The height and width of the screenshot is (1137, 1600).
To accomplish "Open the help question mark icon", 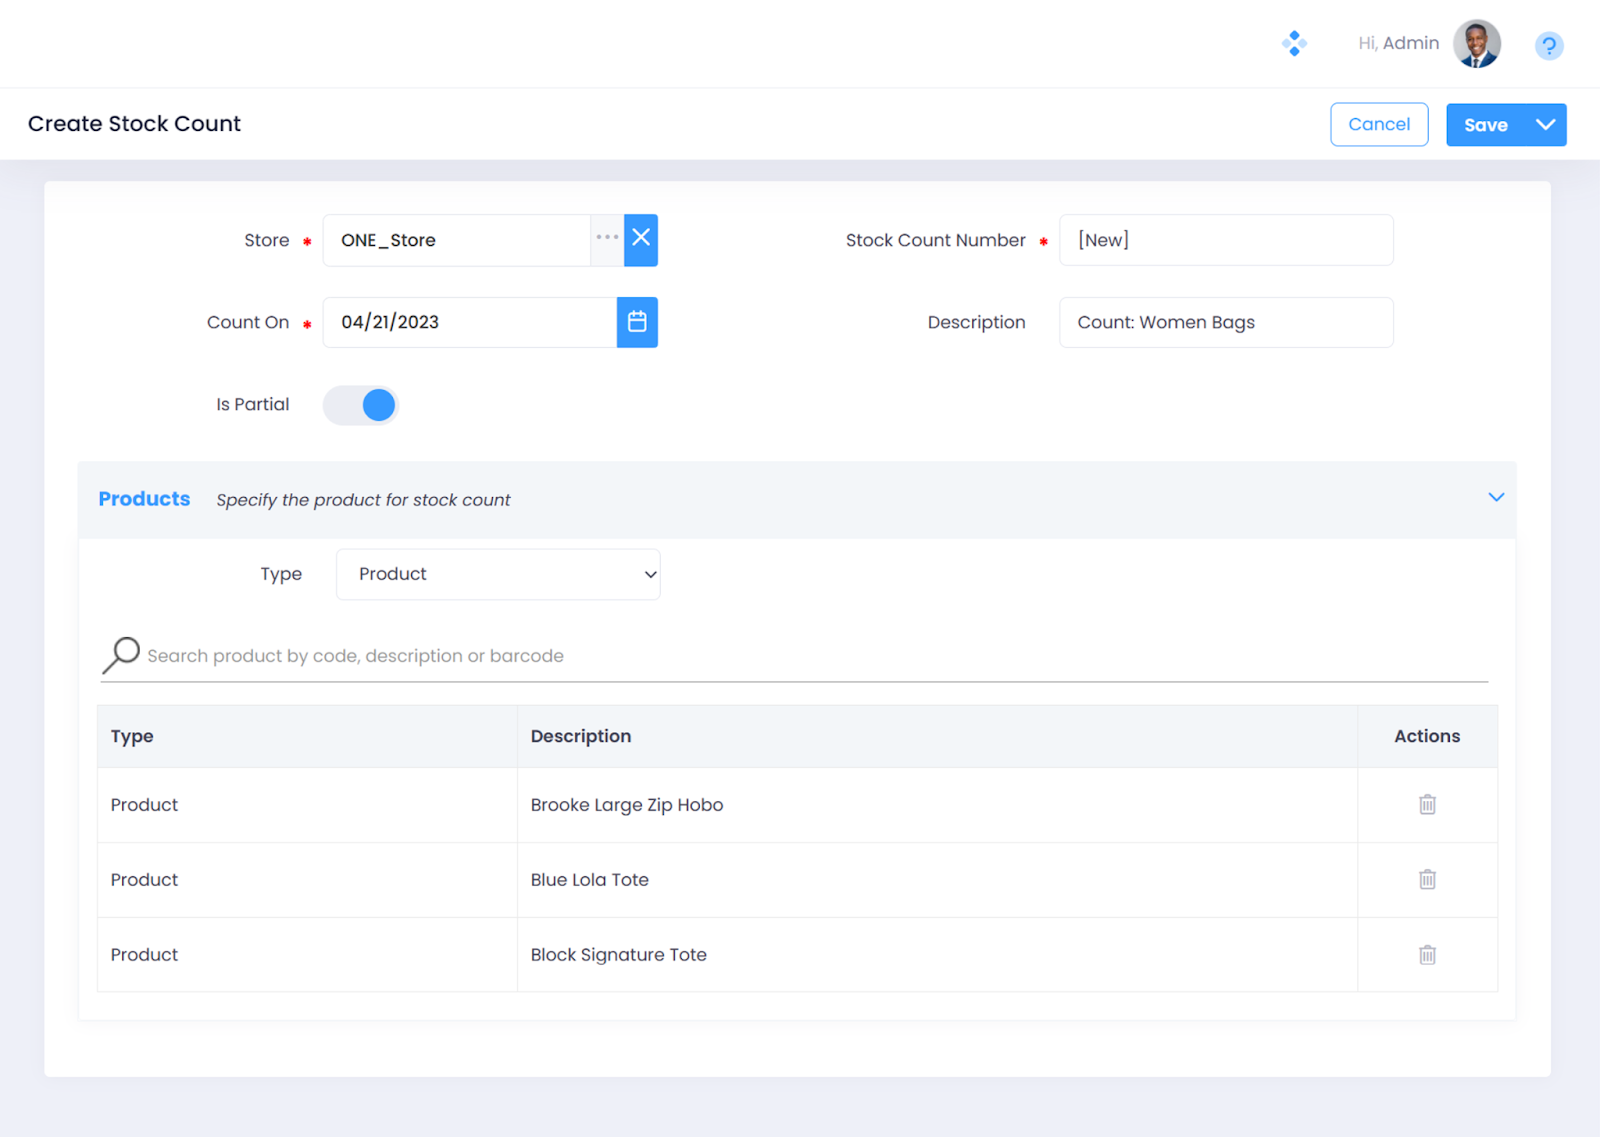I will tap(1548, 45).
